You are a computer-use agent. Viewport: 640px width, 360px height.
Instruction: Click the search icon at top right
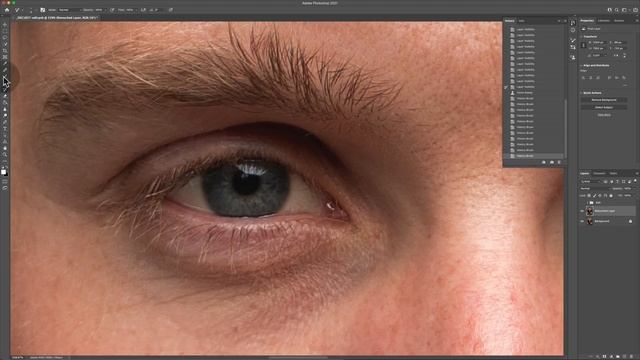click(x=617, y=10)
